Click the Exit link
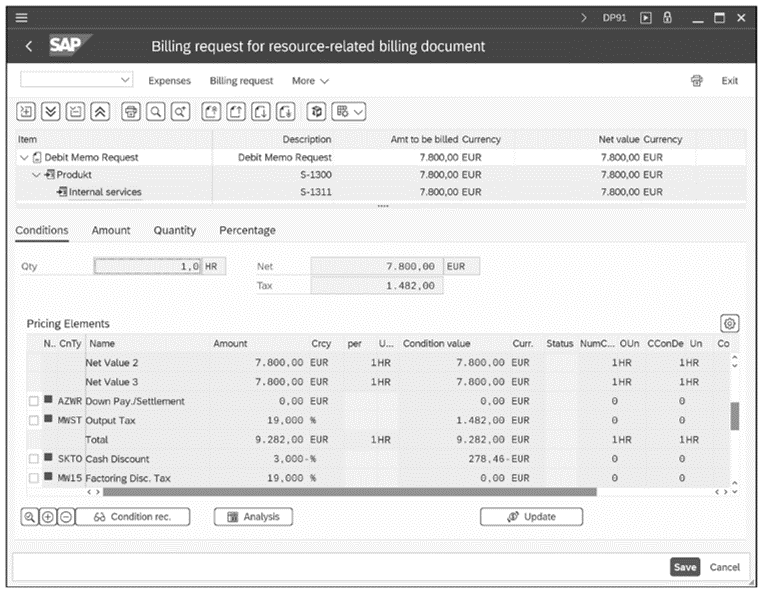 coord(729,81)
